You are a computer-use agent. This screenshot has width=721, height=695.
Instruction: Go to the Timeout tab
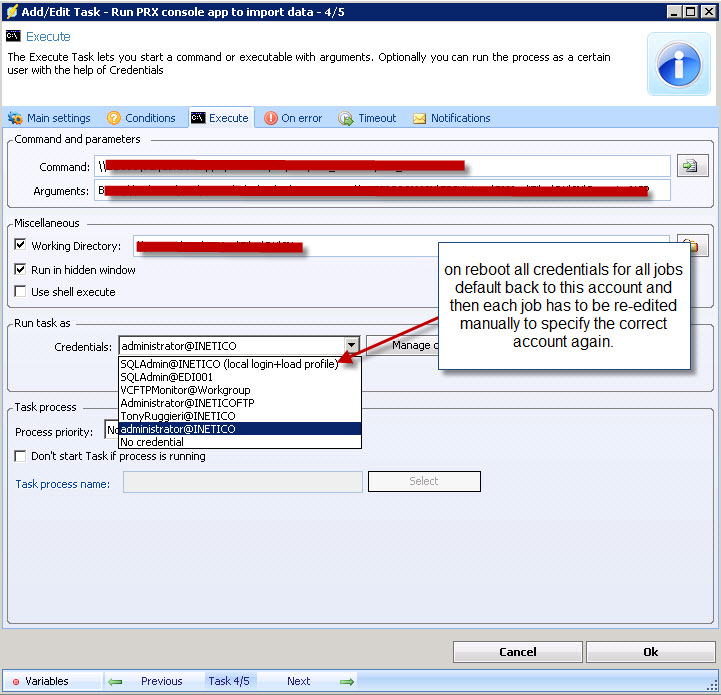(367, 118)
